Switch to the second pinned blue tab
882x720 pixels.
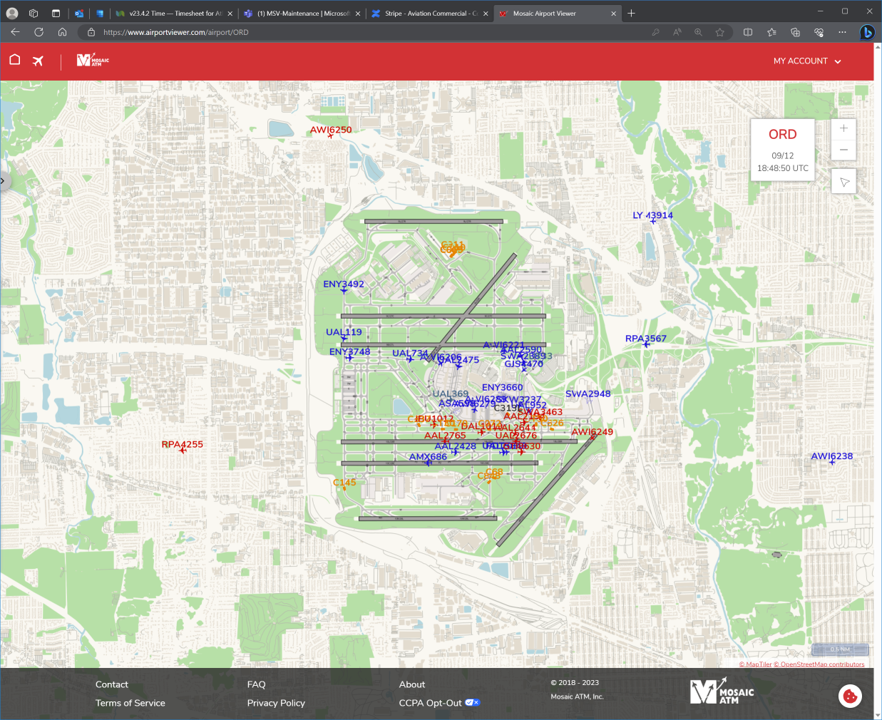click(x=100, y=13)
